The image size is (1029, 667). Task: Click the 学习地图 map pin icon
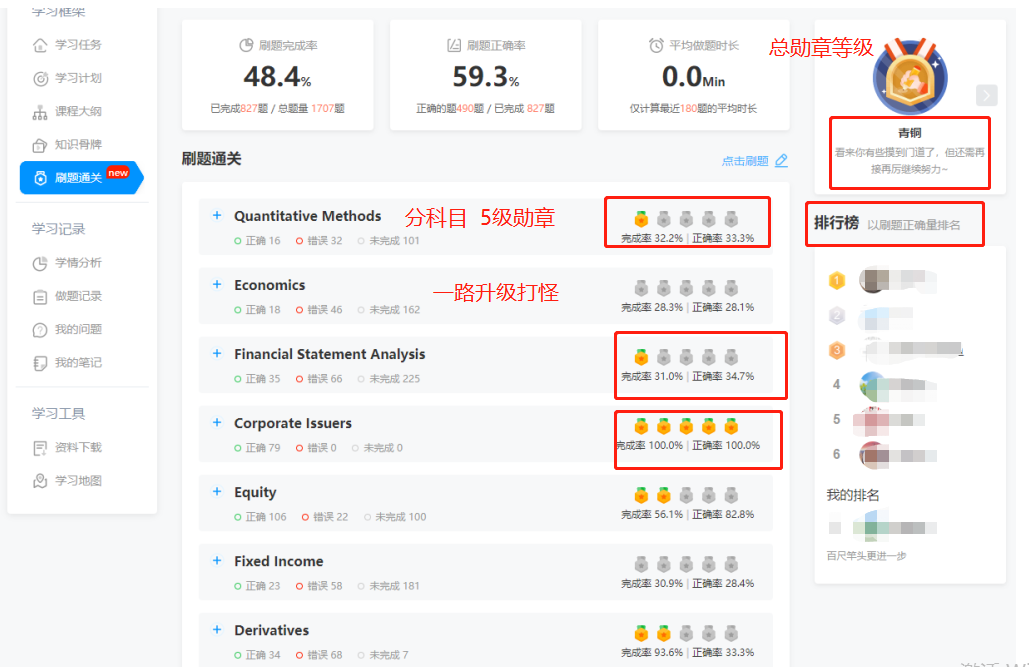(x=40, y=481)
